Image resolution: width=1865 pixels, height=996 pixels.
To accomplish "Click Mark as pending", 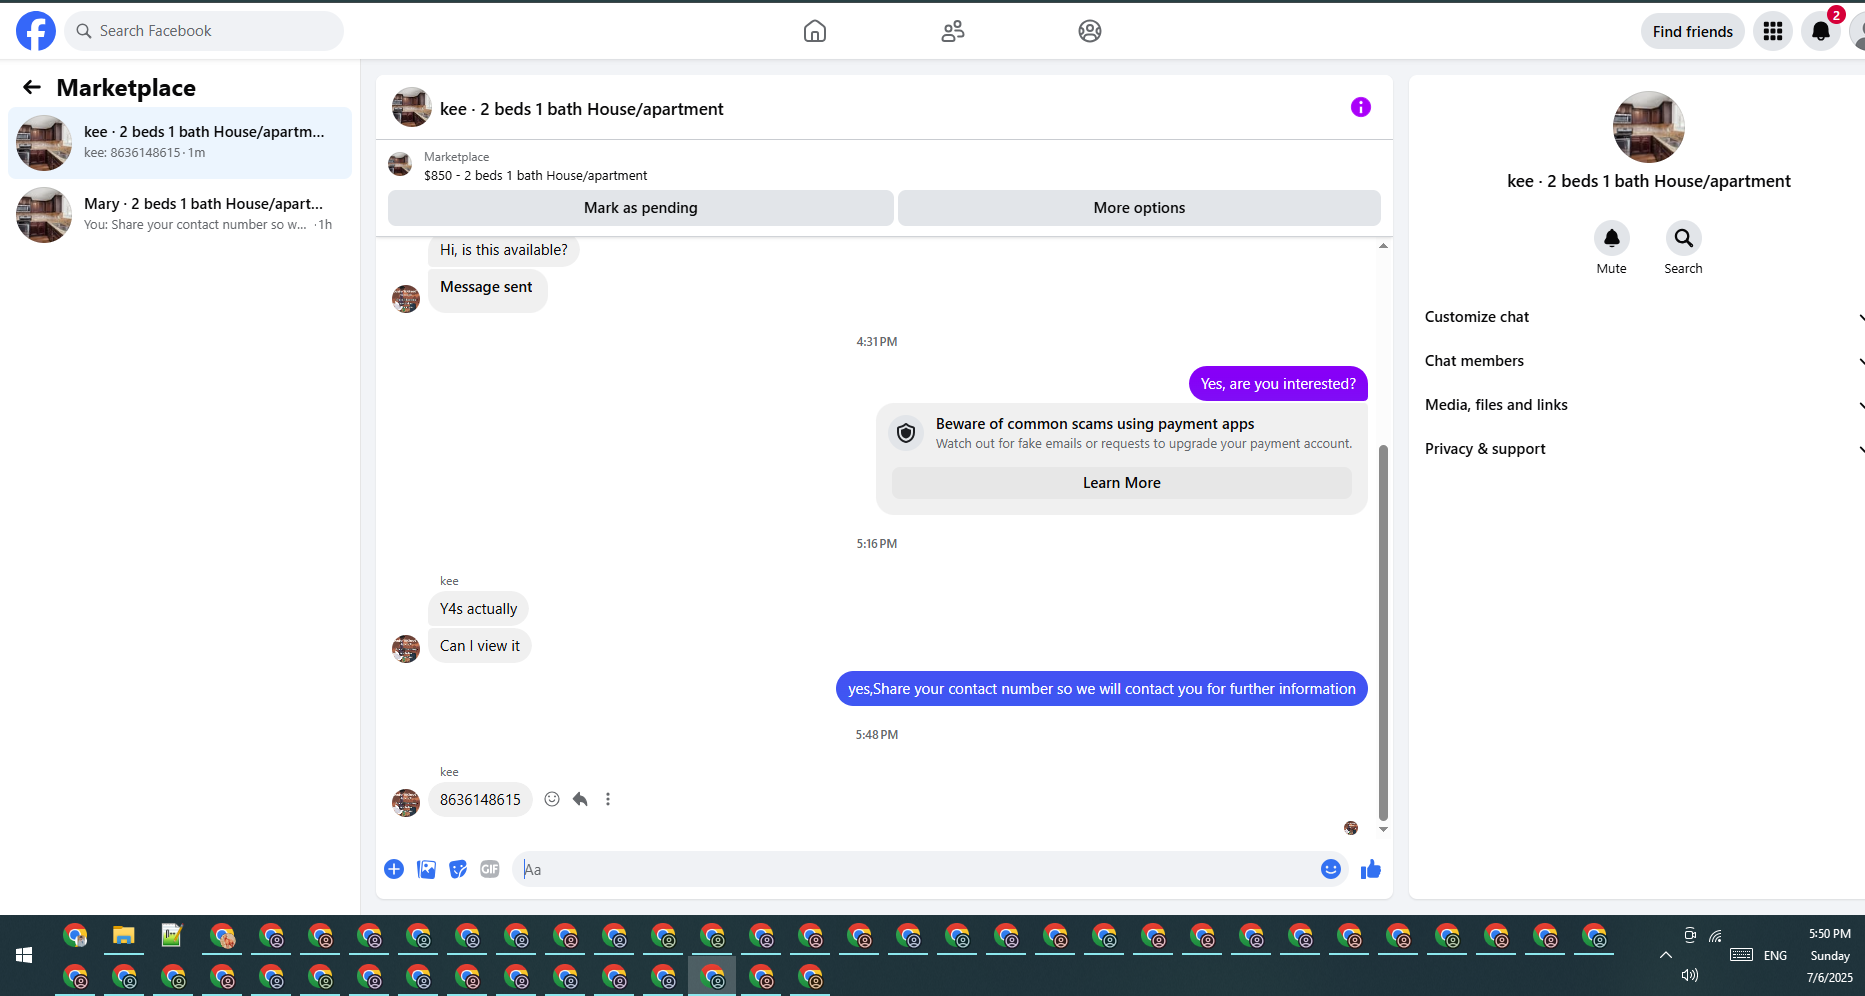I will point(641,207).
